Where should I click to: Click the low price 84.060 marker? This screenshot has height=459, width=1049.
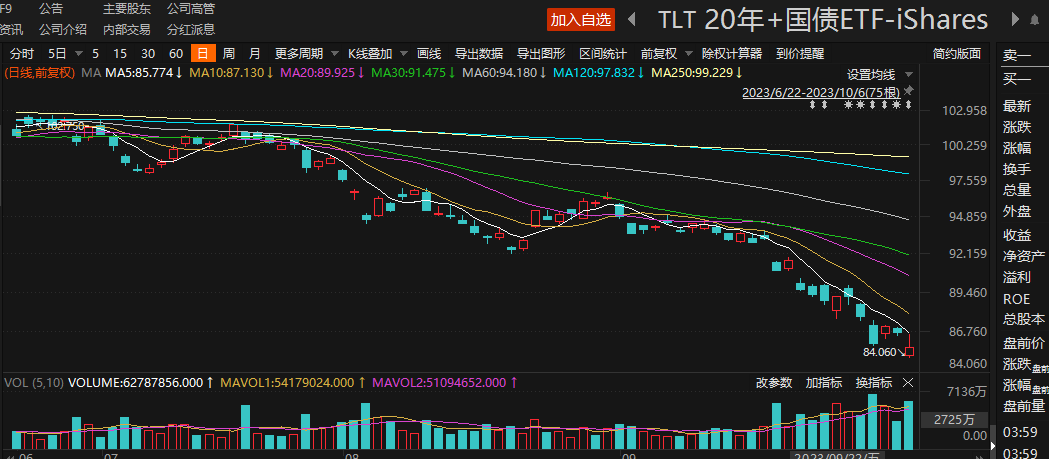click(x=881, y=352)
